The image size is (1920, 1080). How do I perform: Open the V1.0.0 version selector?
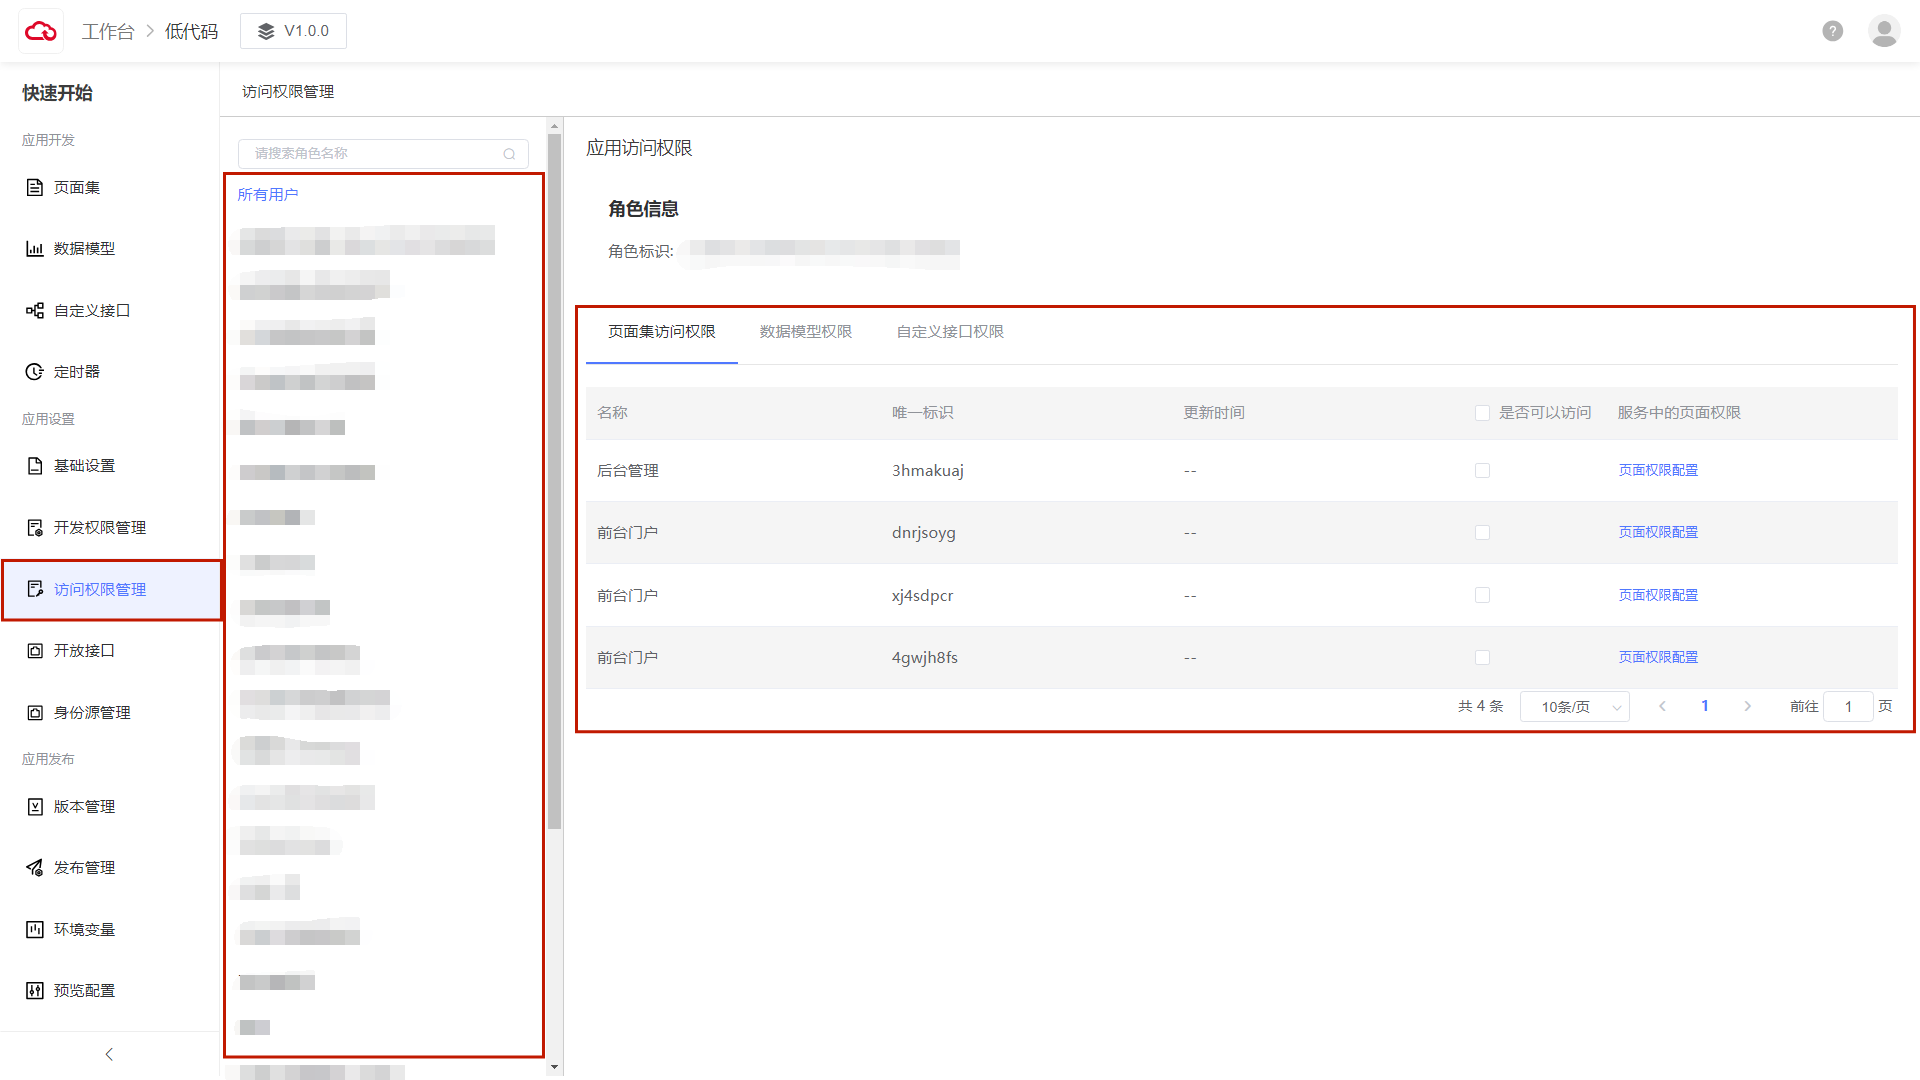coord(293,31)
